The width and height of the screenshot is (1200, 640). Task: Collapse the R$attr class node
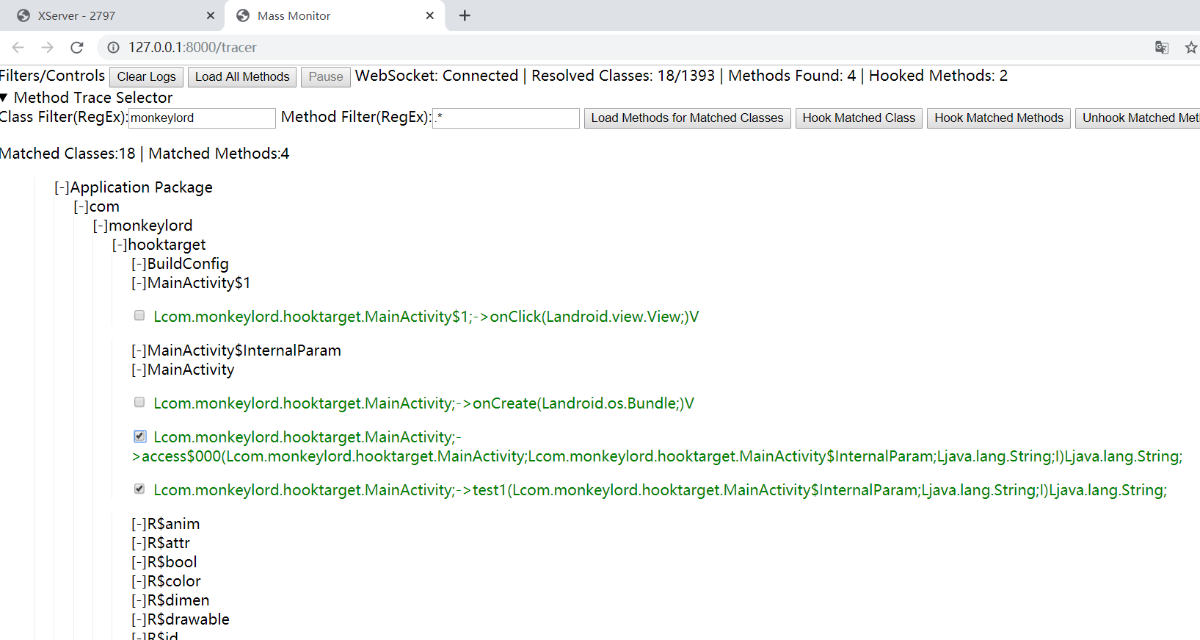pyautogui.click(x=139, y=543)
